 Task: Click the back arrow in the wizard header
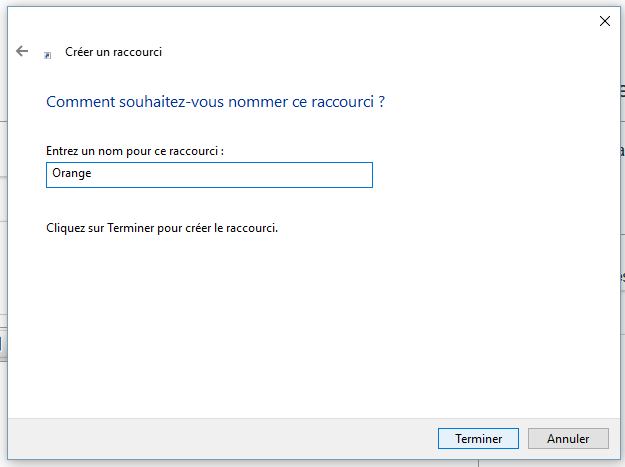pos(22,51)
